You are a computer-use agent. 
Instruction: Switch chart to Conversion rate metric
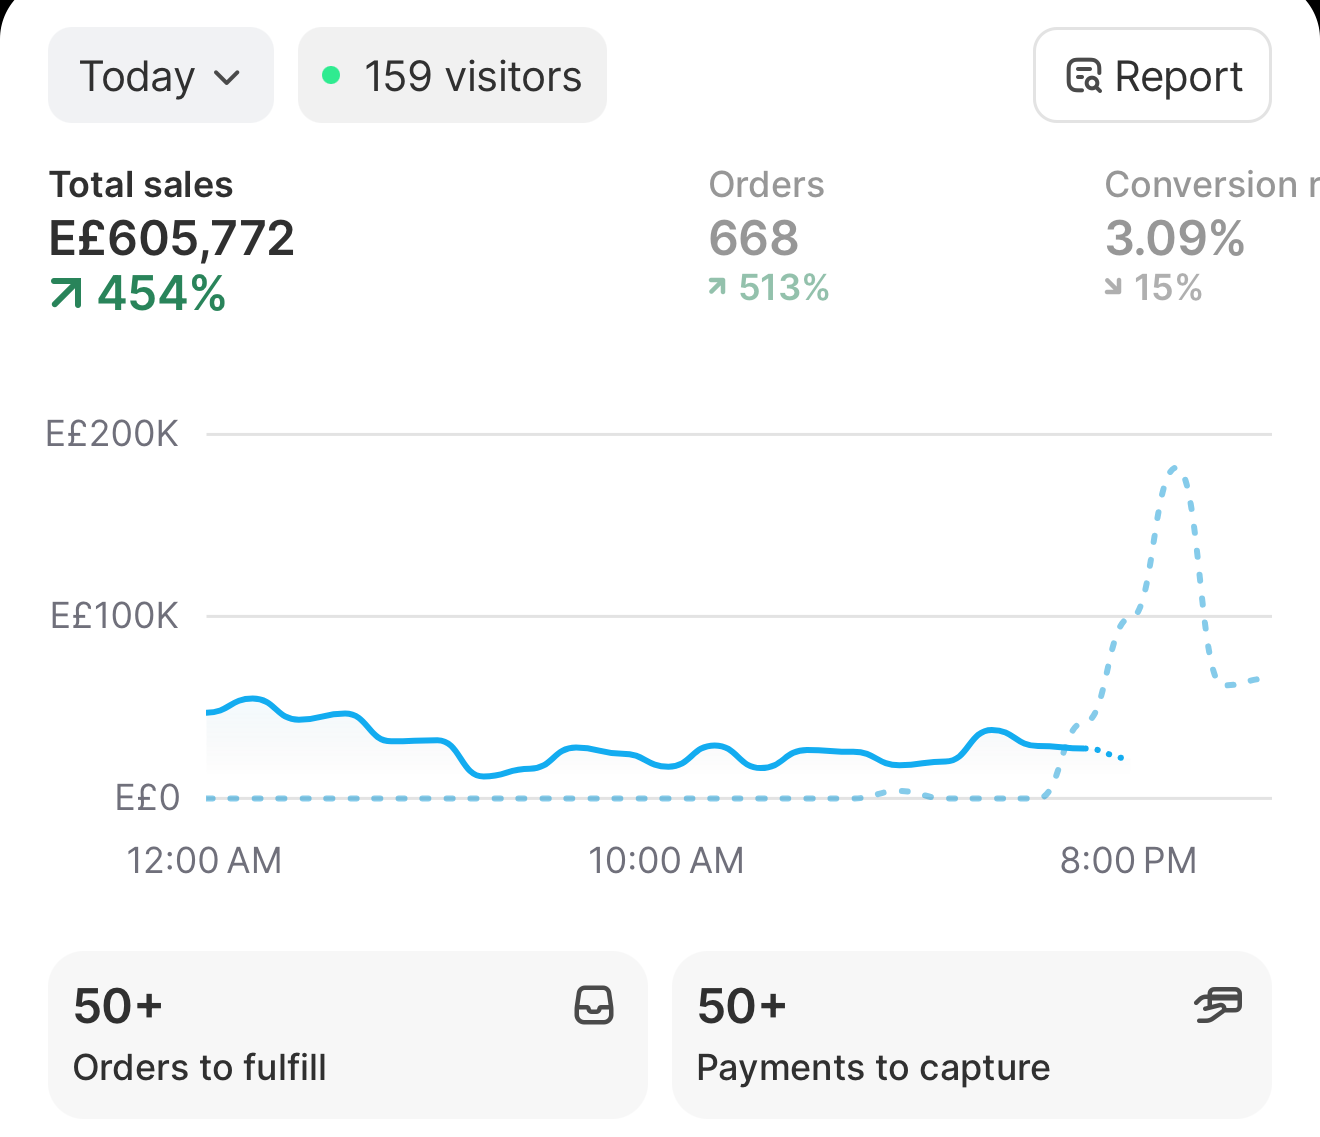click(1211, 236)
